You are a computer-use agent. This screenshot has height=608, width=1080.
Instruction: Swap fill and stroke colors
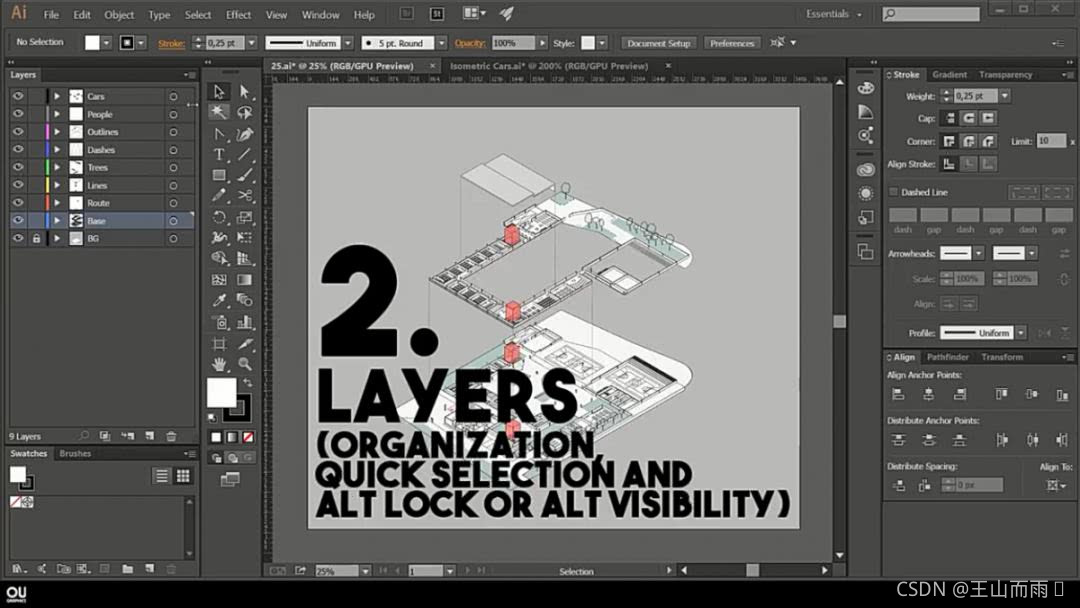(248, 382)
